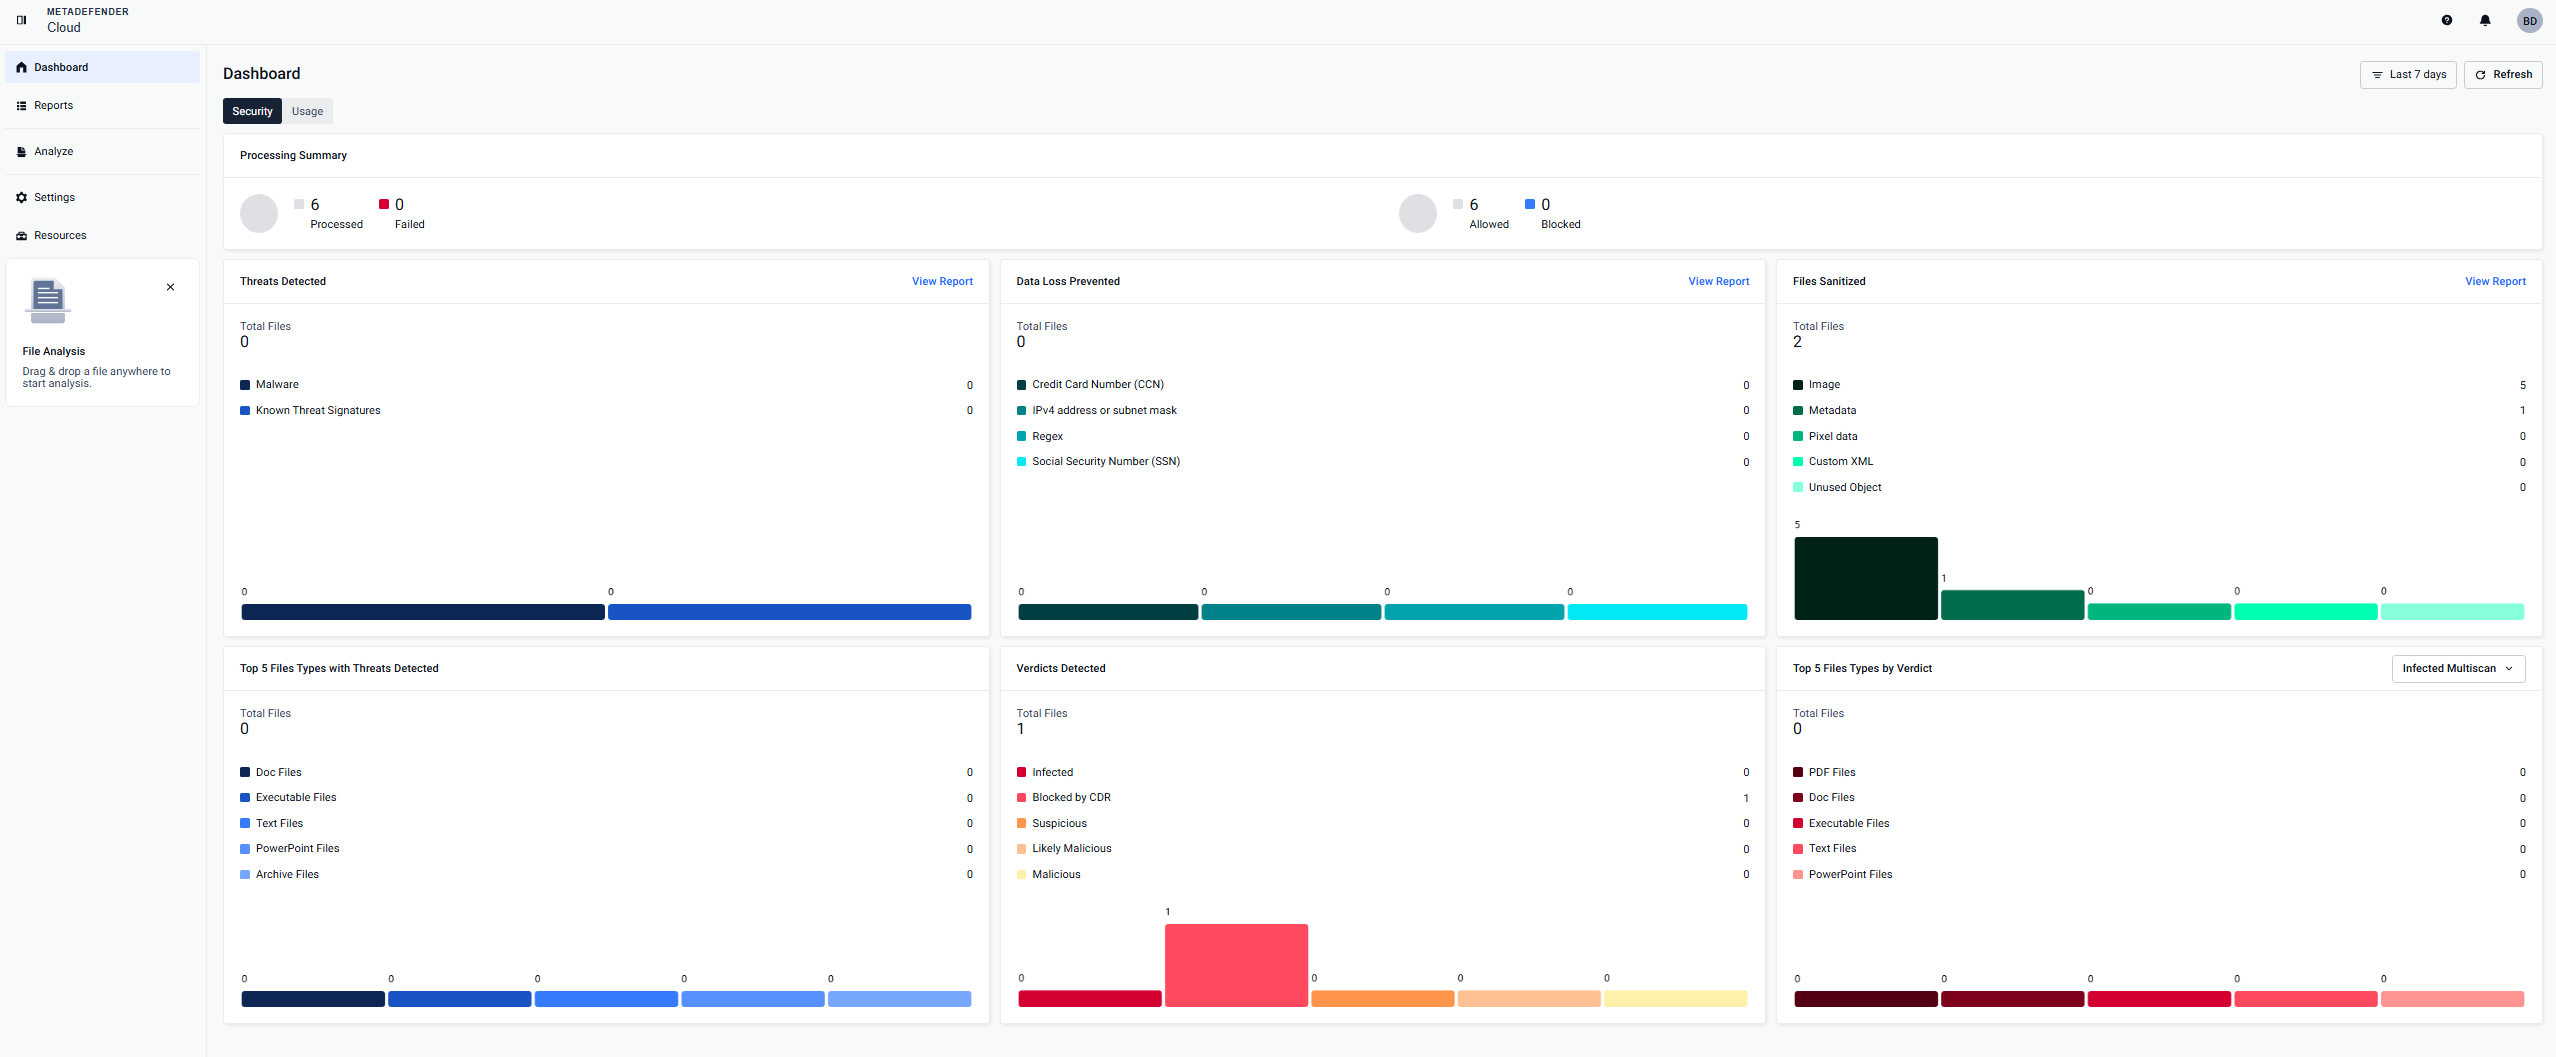Viewport: 2556px width, 1057px height.
Task: Switch to the Usage tab
Action: point(307,112)
